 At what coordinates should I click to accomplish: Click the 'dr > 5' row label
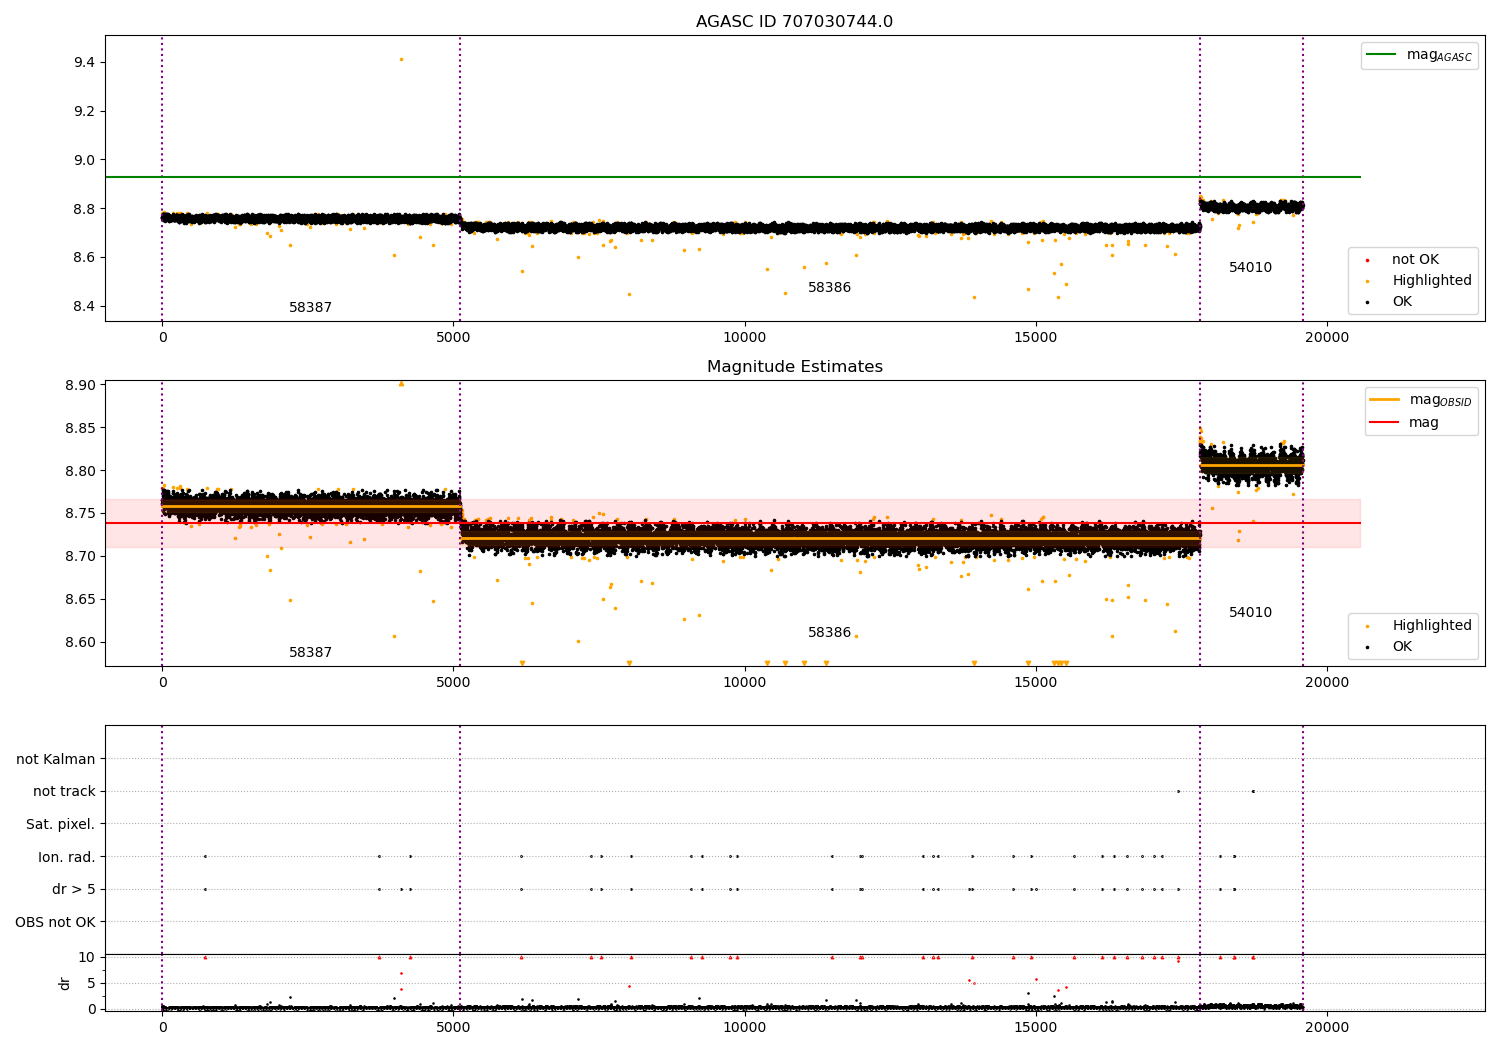click(74, 890)
